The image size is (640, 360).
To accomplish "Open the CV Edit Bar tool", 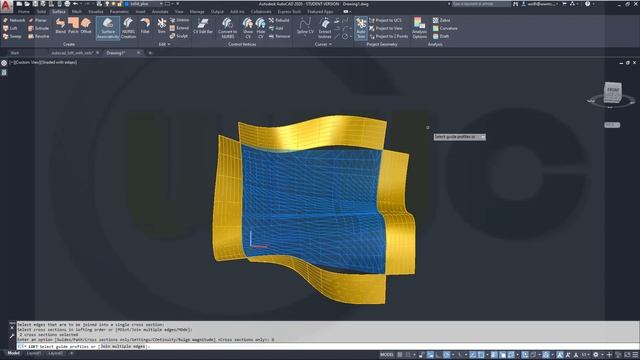I will pyautogui.click(x=203, y=26).
